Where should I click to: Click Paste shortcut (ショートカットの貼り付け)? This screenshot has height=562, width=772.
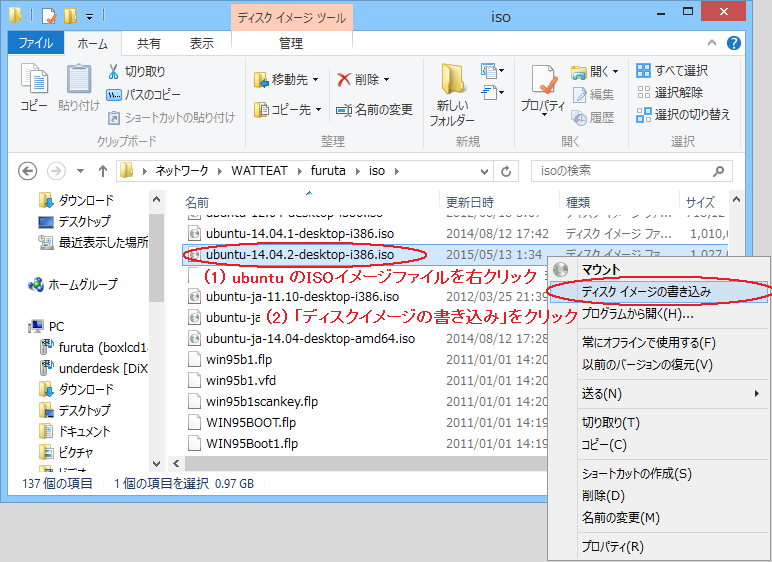(x=171, y=118)
